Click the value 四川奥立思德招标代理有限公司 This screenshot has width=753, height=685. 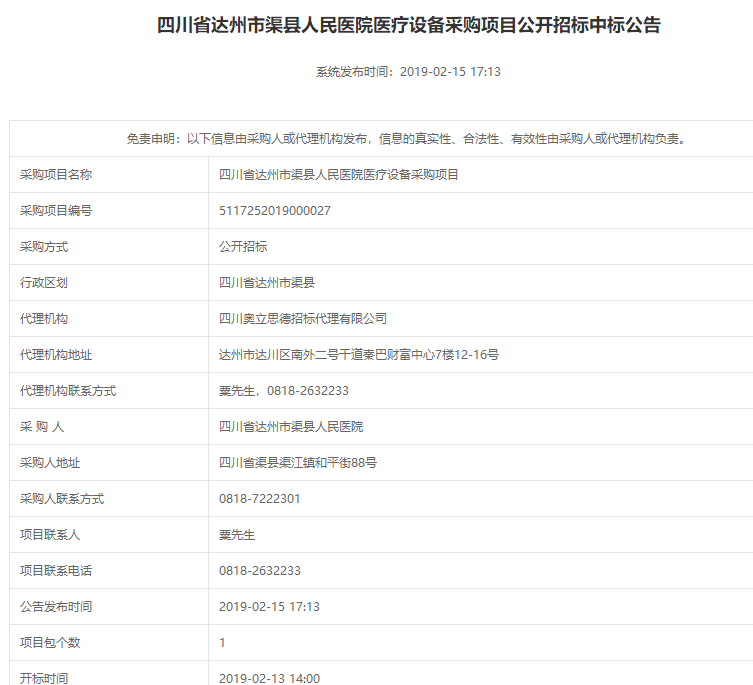point(303,318)
